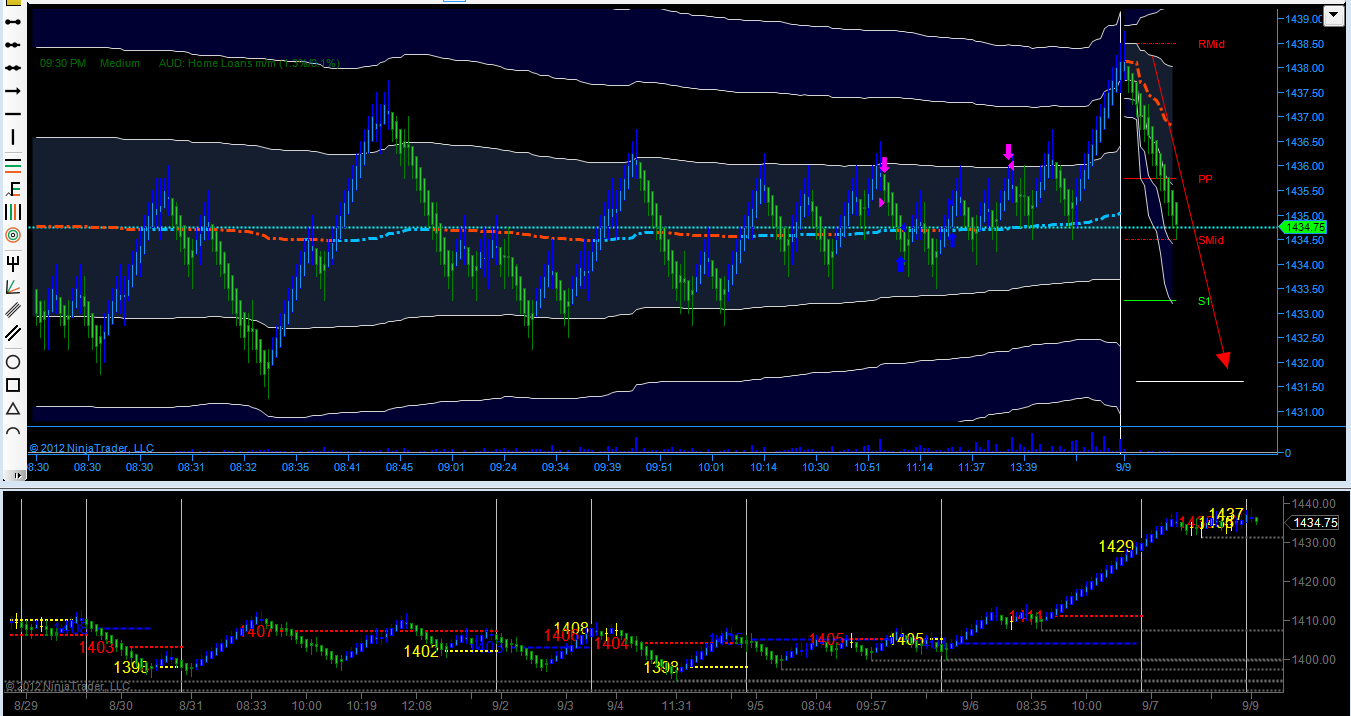Viewport: 1351px width, 716px height.
Task: Select the Andrews Pitchfork tool
Action: pyautogui.click(x=13, y=262)
